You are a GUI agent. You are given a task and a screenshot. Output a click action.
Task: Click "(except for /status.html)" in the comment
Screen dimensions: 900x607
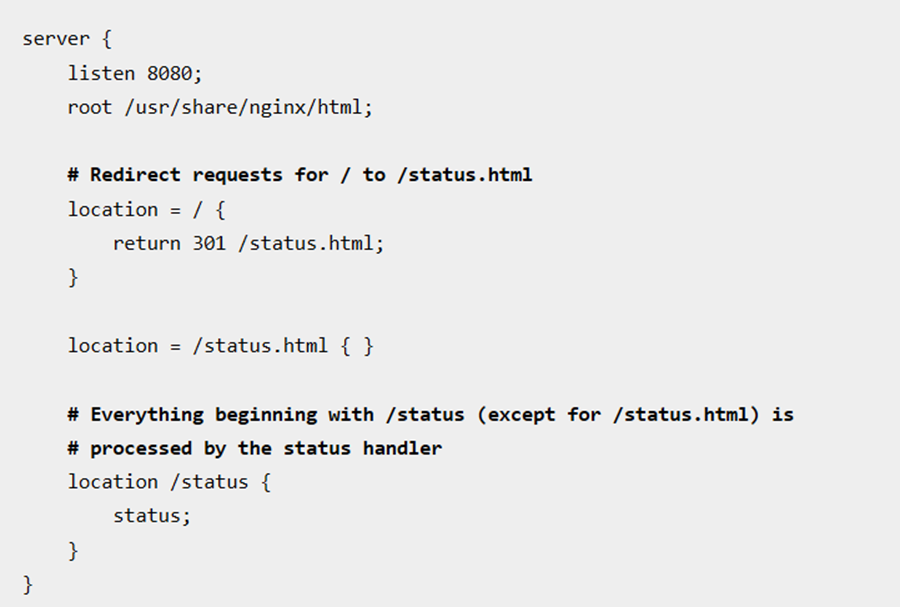pyautogui.click(x=618, y=414)
